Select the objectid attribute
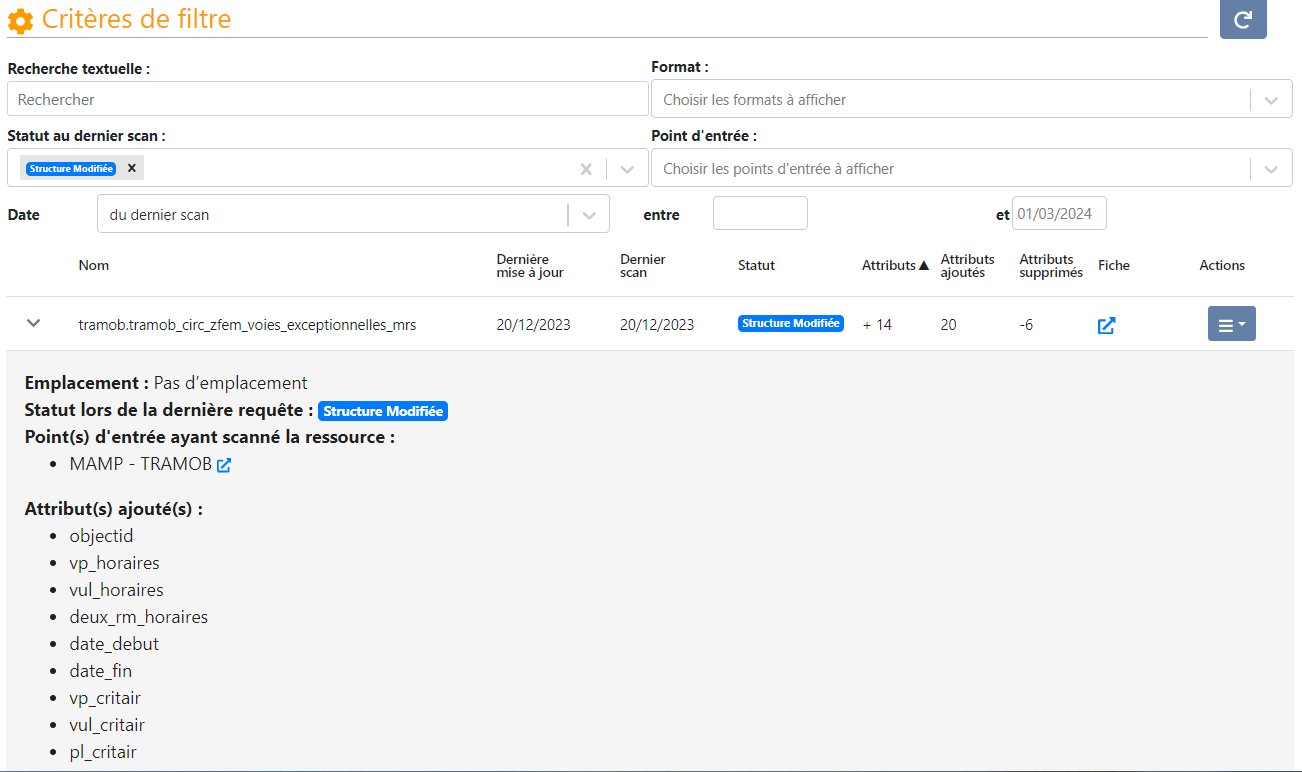Viewport: 1302px width, 772px height. click(101, 536)
